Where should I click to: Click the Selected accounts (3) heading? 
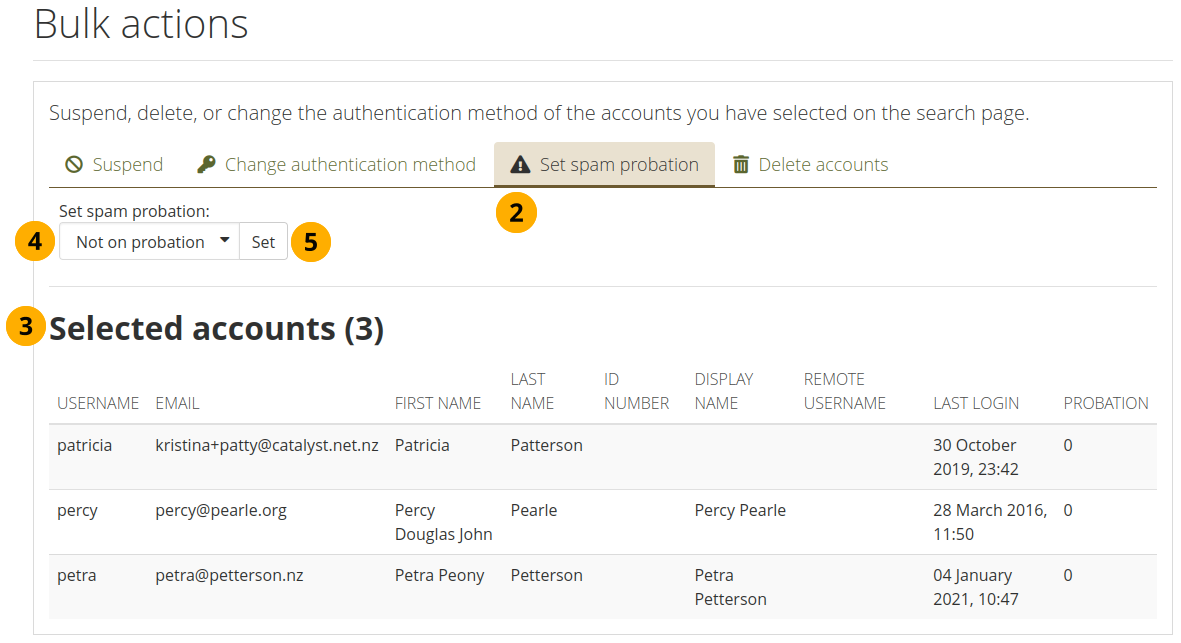216,328
